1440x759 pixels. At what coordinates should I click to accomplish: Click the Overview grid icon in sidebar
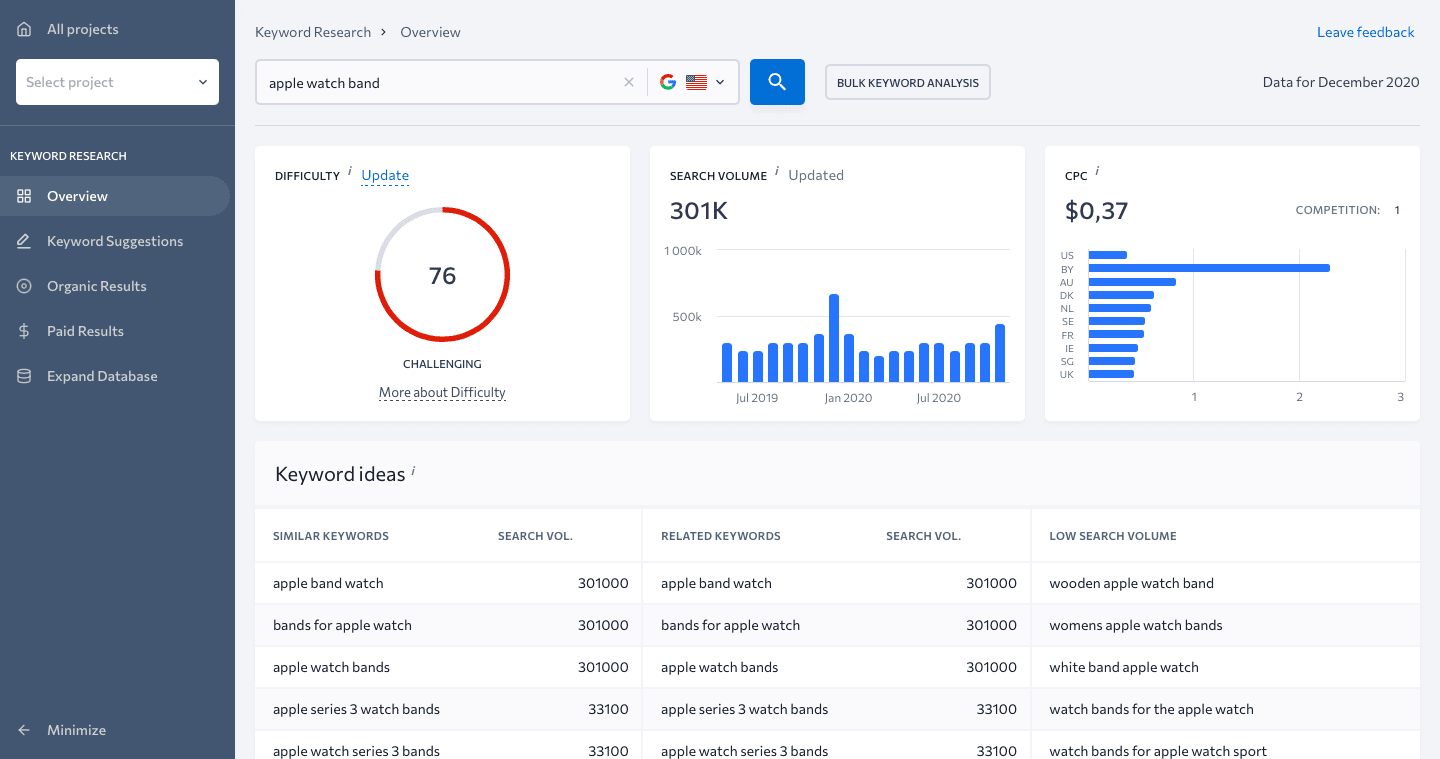(24, 196)
